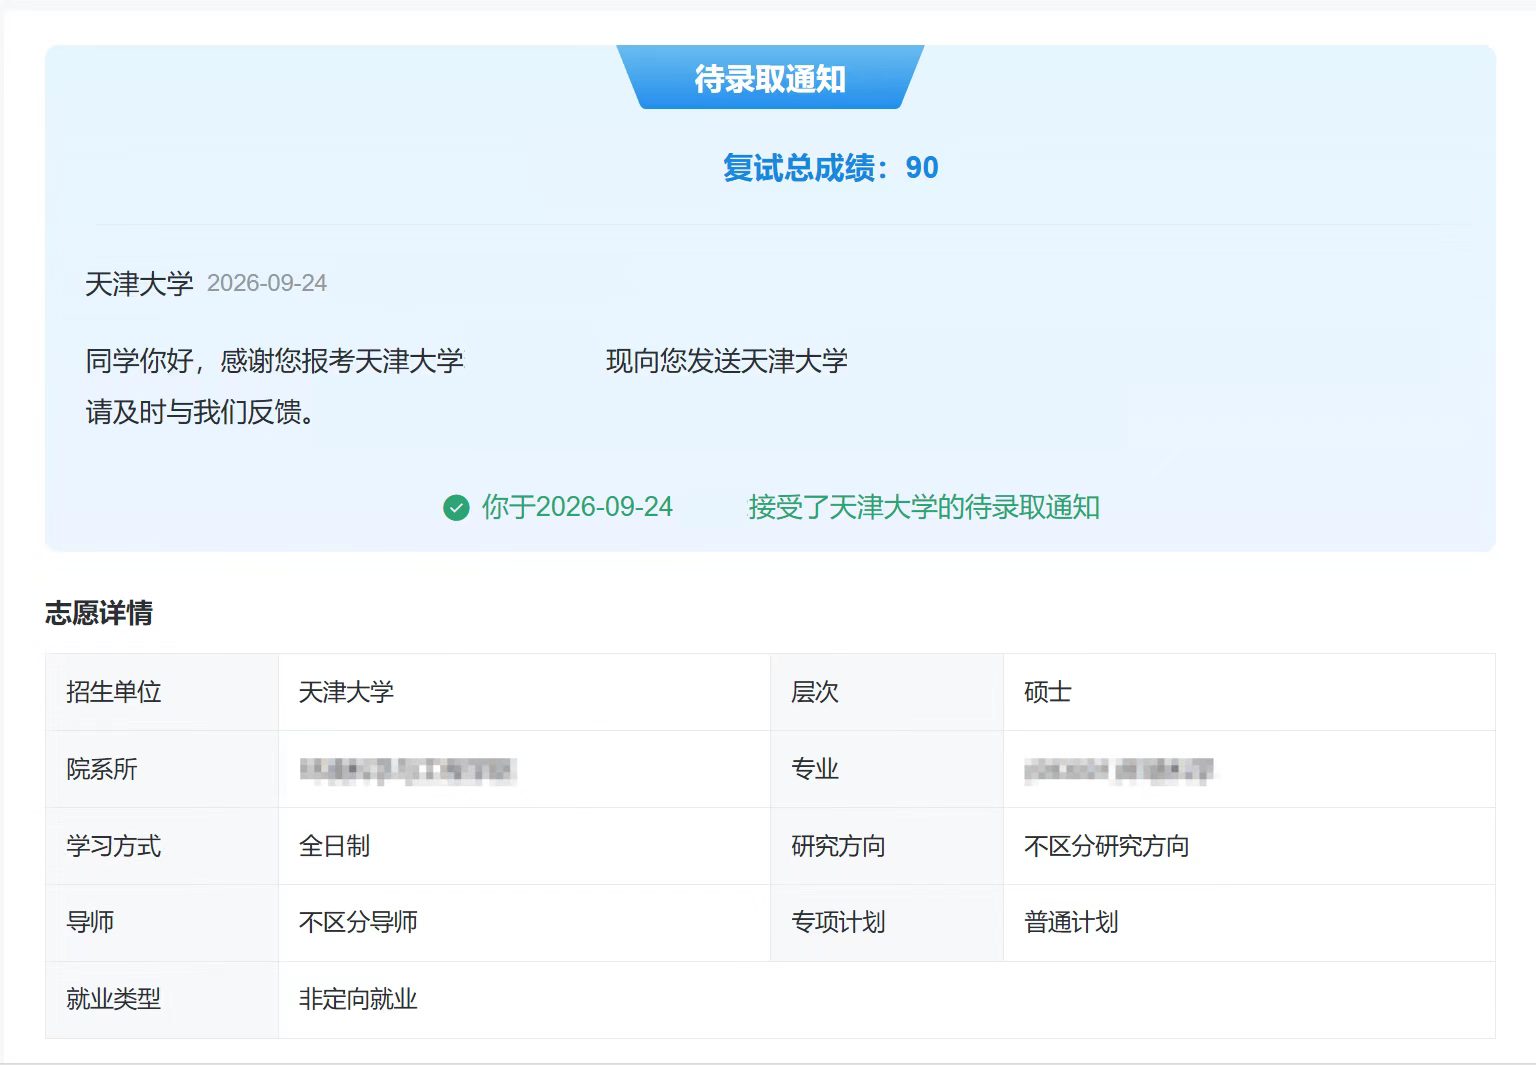Click the 专项计划 label cell
This screenshot has height=1065, width=1536.
(887, 922)
